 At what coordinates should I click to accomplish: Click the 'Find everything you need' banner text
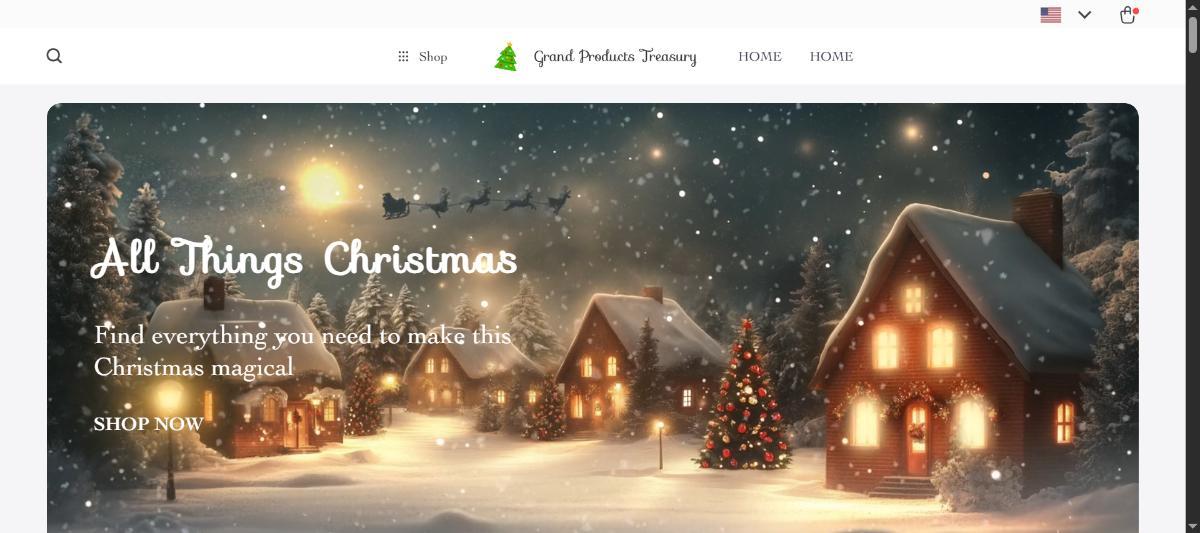click(303, 351)
